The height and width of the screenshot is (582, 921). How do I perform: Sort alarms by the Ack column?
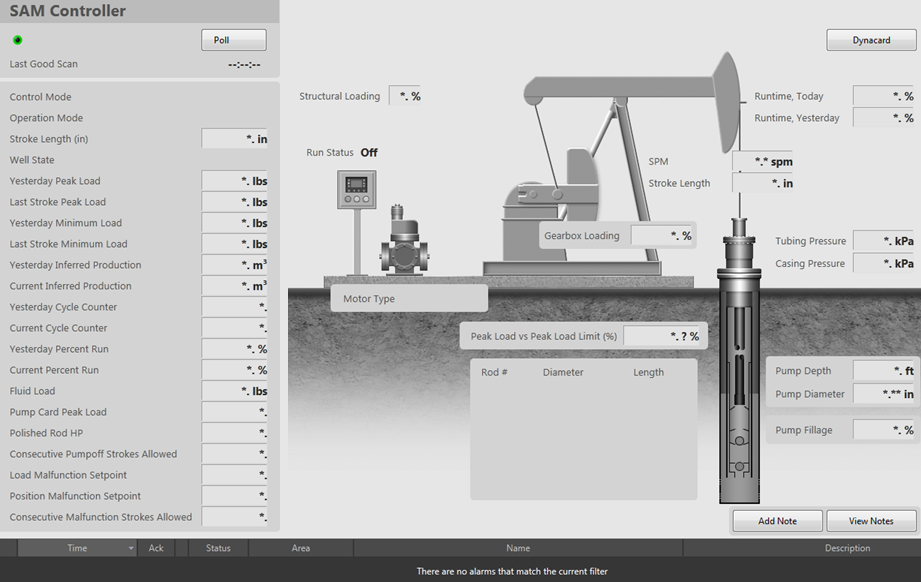coord(156,548)
